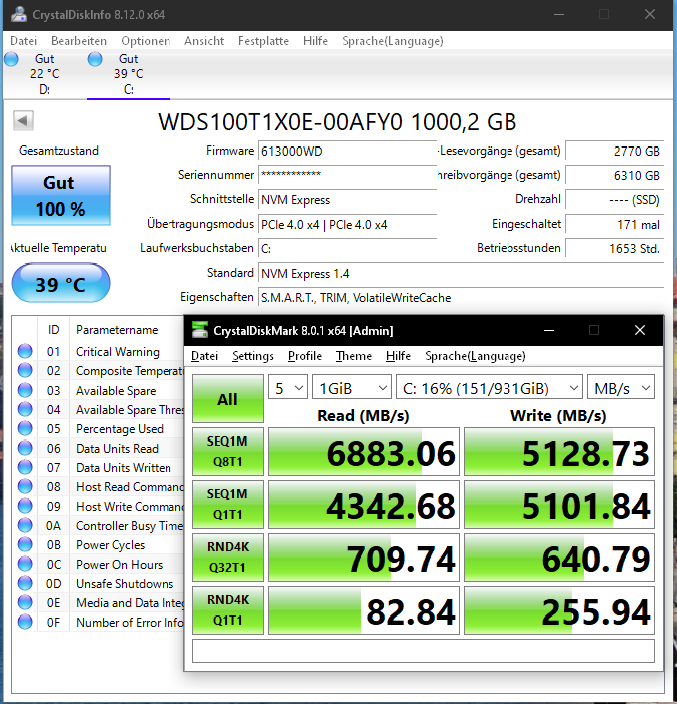The image size is (677, 704).
Task: Click the status orb for Power Cycles
Action: tap(25, 544)
